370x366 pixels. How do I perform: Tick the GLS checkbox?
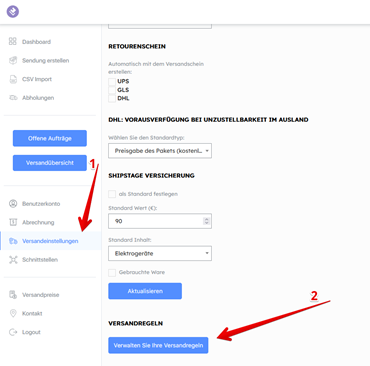[x=112, y=90]
